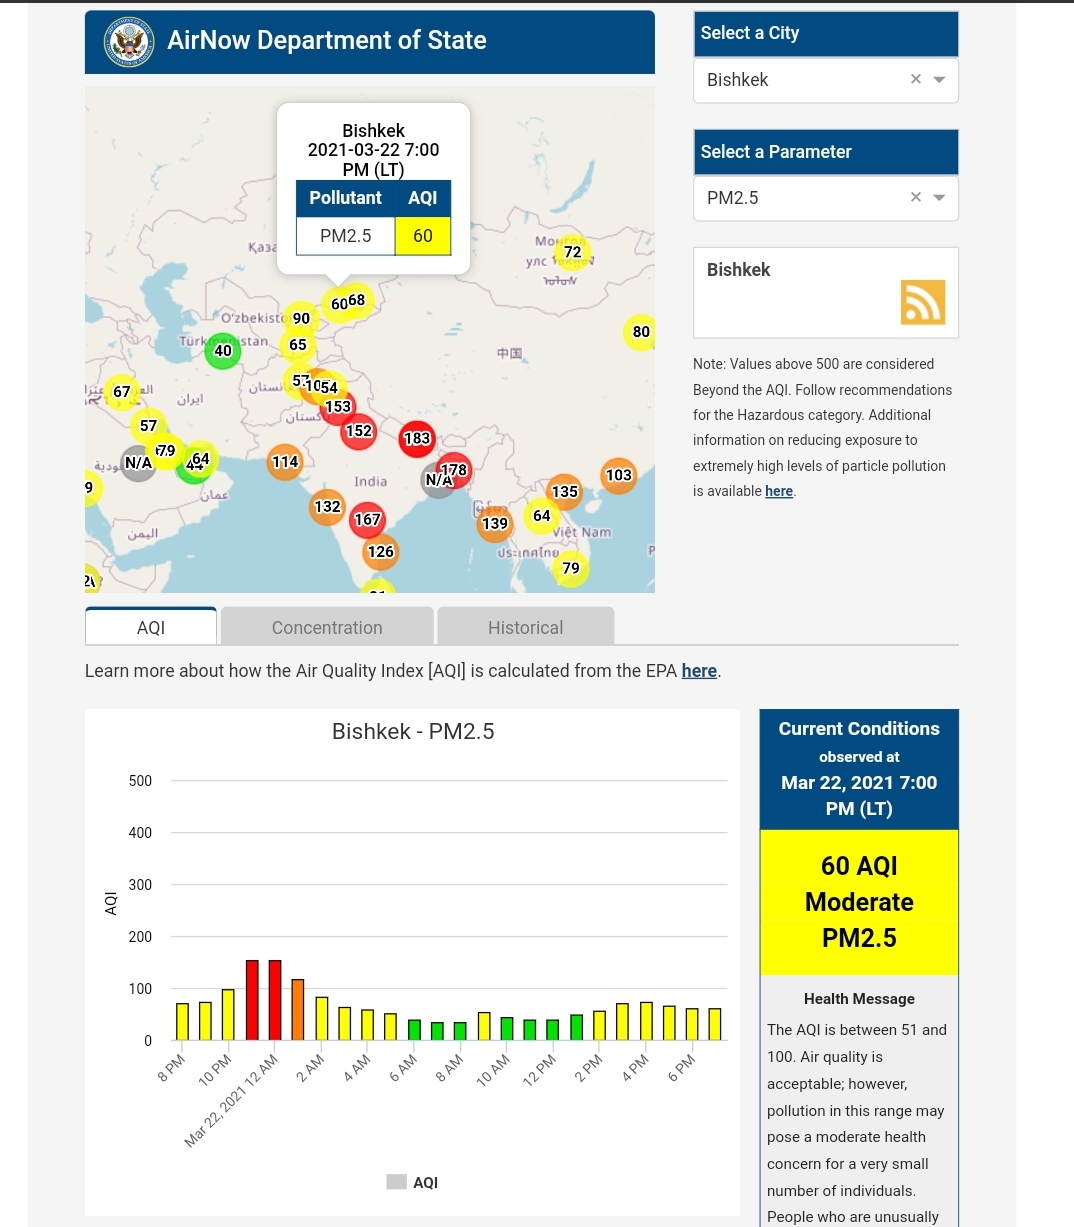Switch to the Concentration tab
The height and width of the screenshot is (1227, 1074).
click(x=327, y=627)
